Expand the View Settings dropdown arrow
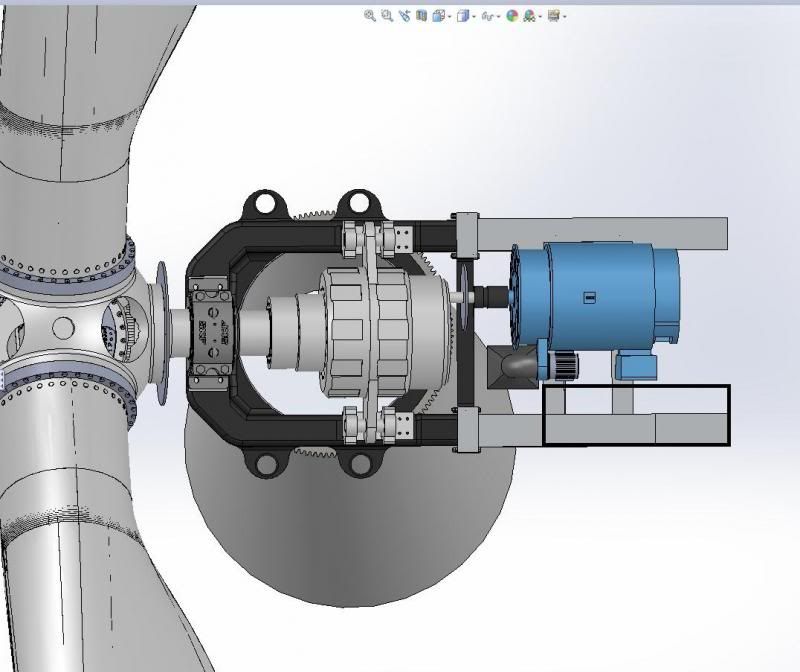Viewport: 800px width, 672px height. (564, 17)
